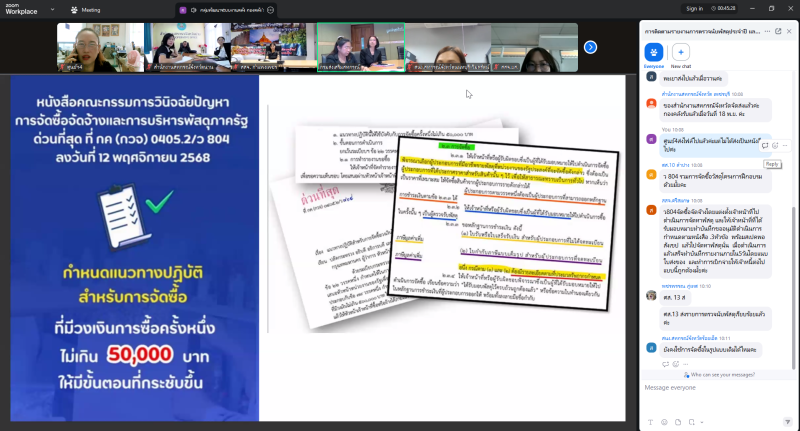Click the Everyone chat channel icon
This screenshot has height=431, width=800.
click(654, 53)
